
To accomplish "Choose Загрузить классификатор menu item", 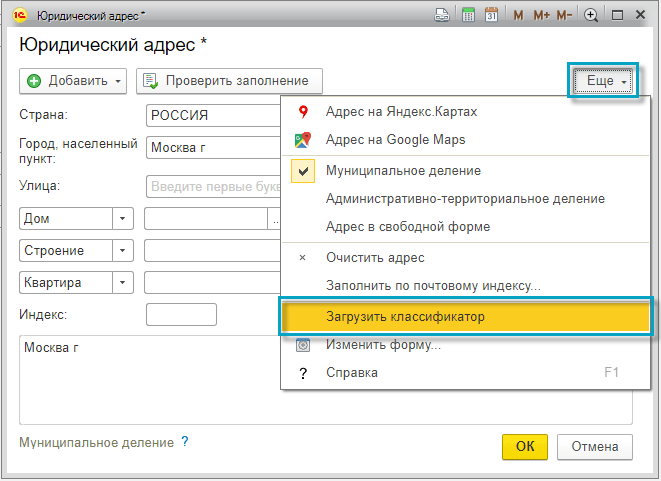I will point(405,317).
